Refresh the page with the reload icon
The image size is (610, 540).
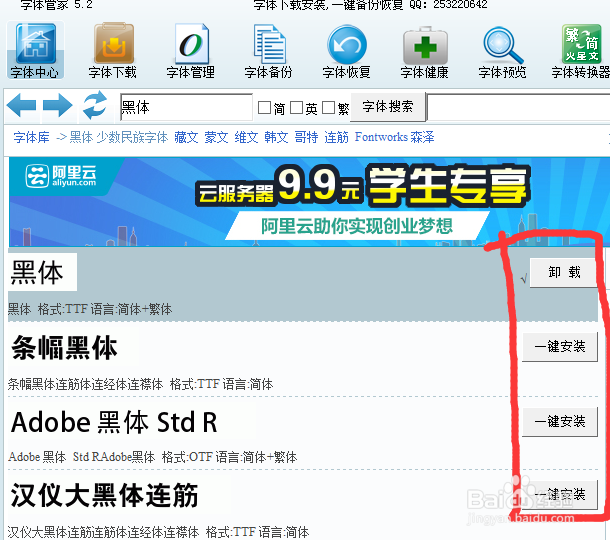pos(95,105)
